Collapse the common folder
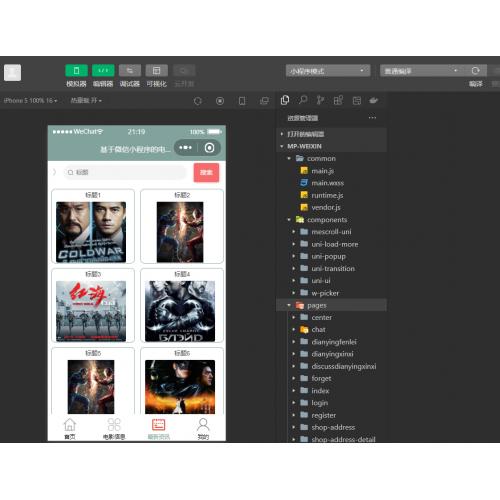Viewport: 500px width, 500px height. pos(332,158)
